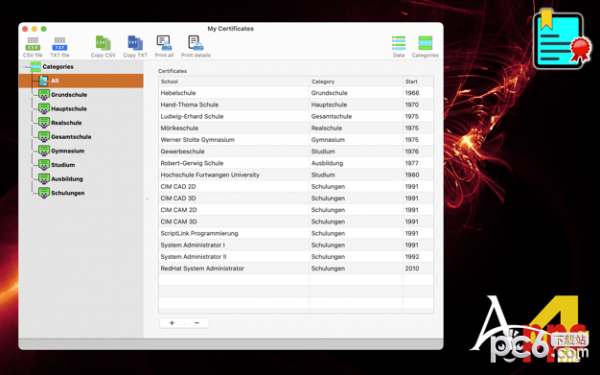Sort by the Category column header
Viewport: 600px width, 375px height.
[356, 82]
